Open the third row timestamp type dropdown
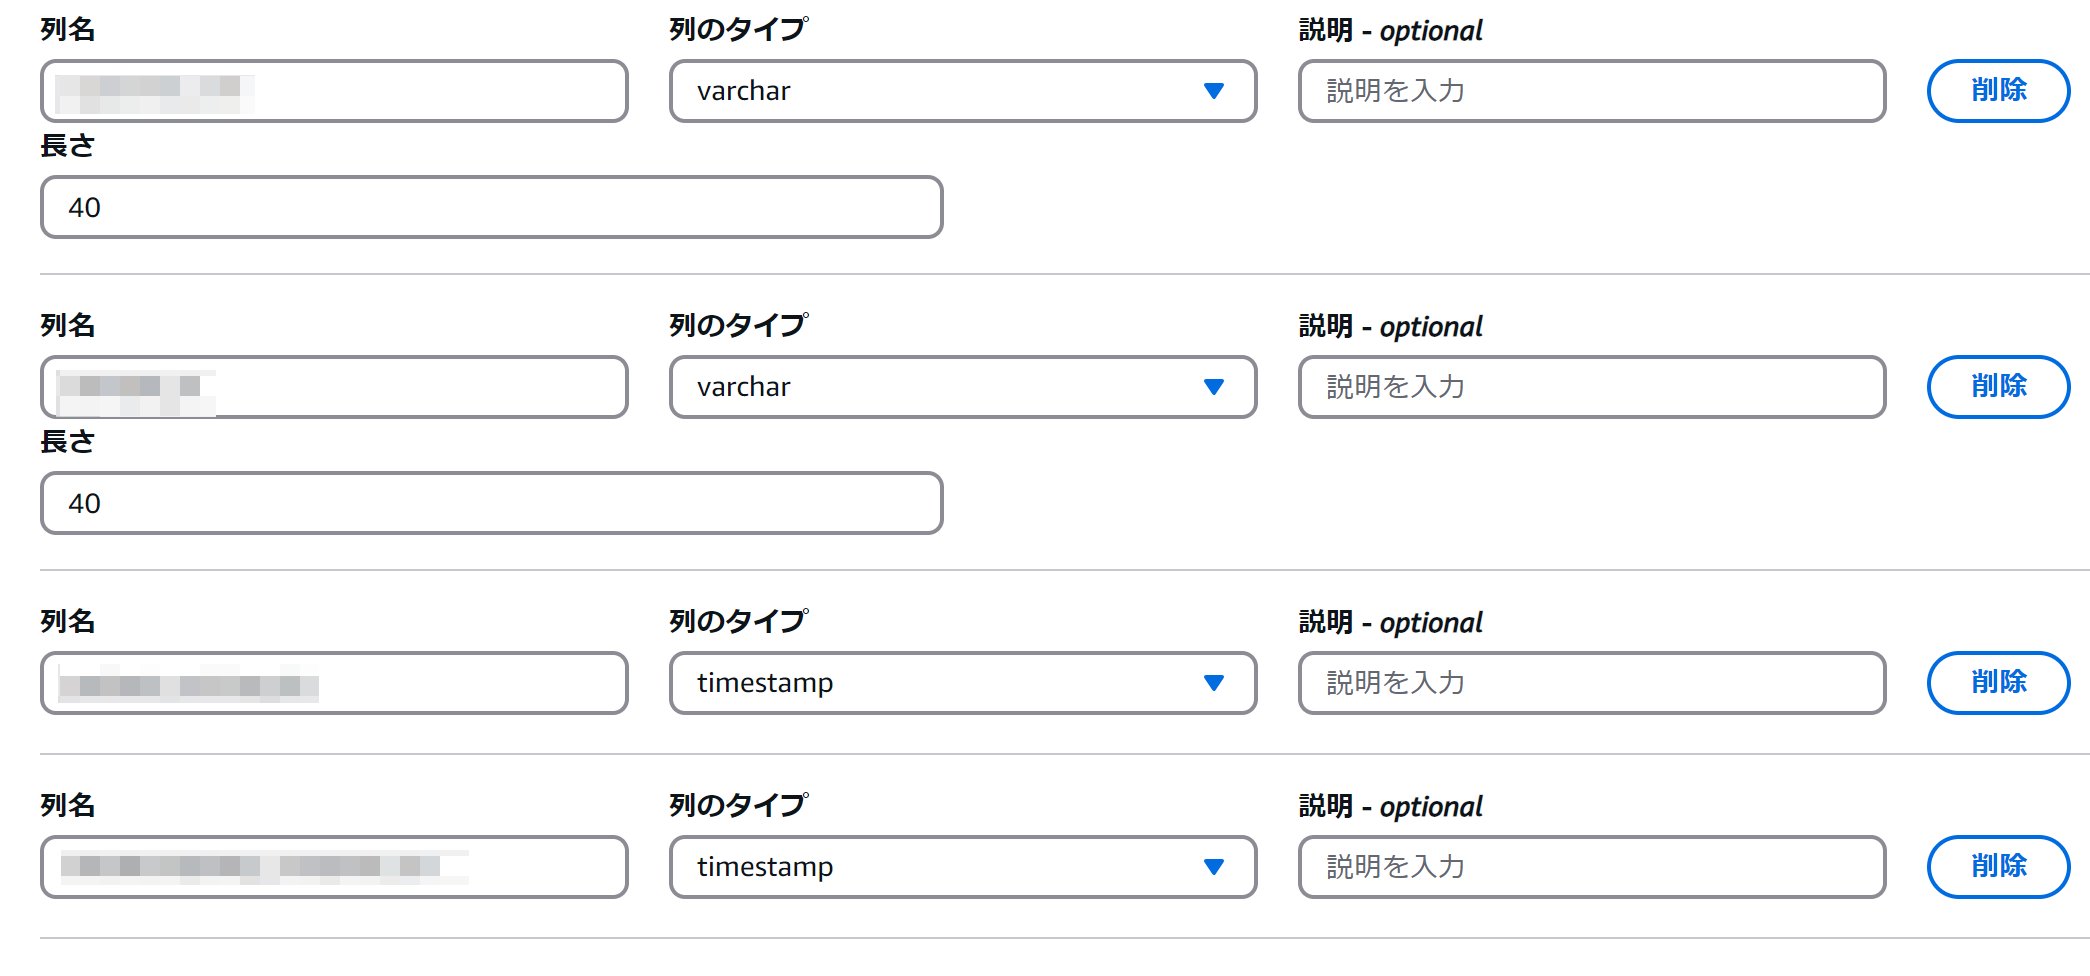The width and height of the screenshot is (2090, 976). [940, 683]
